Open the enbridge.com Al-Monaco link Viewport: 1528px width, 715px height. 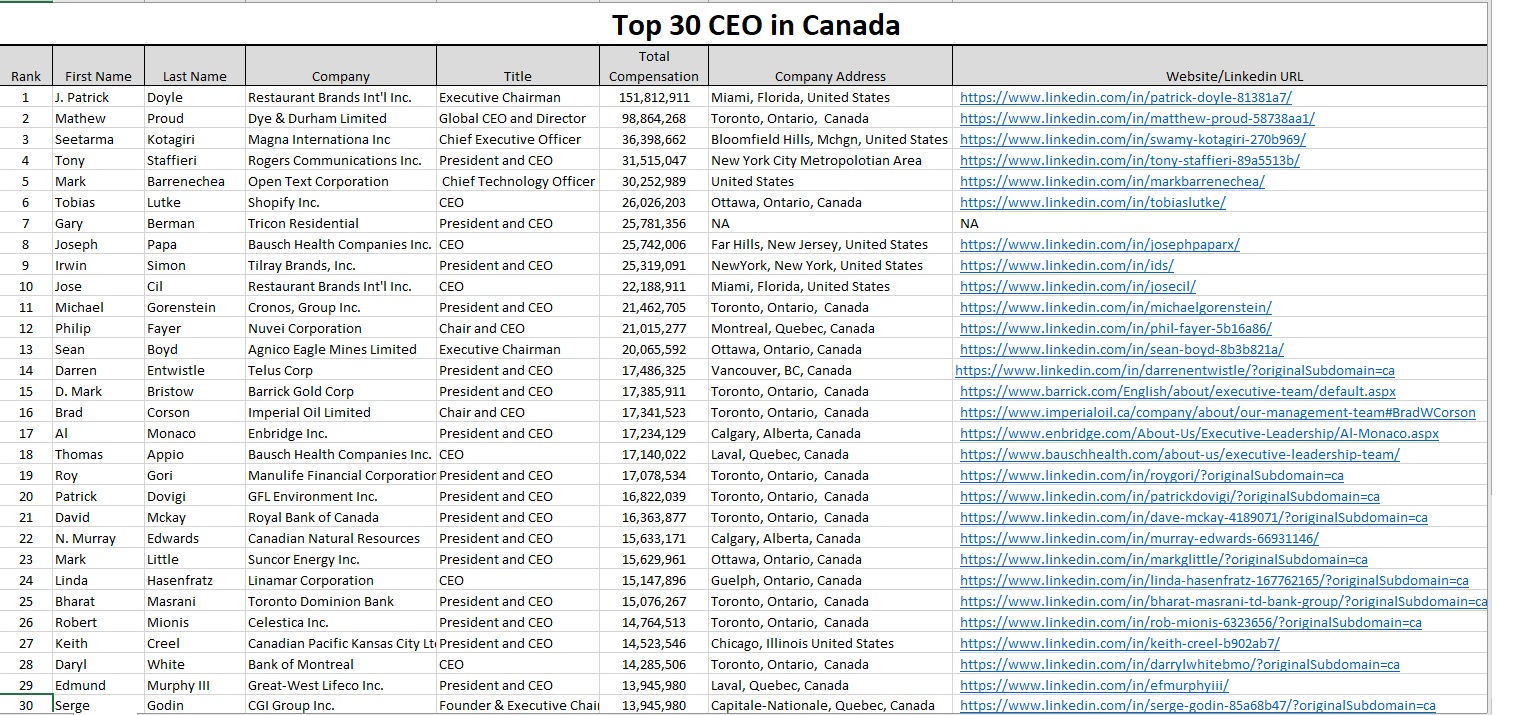click(1200, 433)
